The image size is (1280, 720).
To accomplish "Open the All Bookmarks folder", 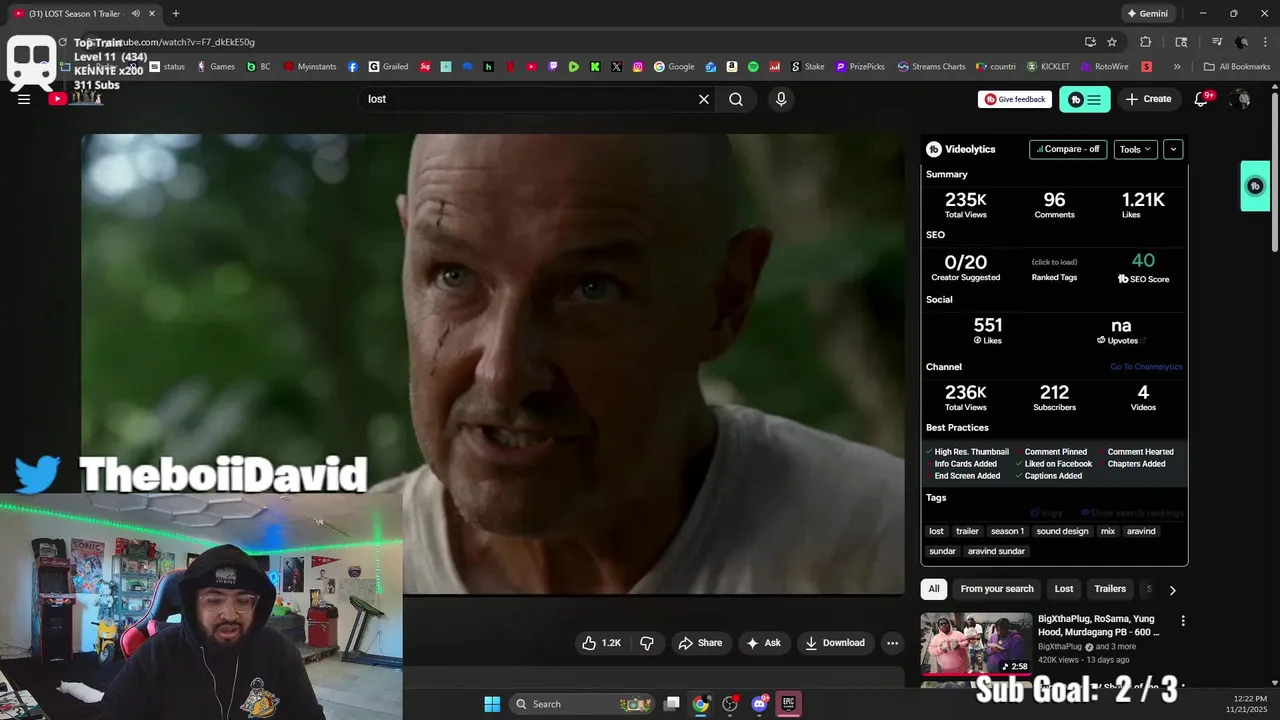I will (x=1237, y=67).
